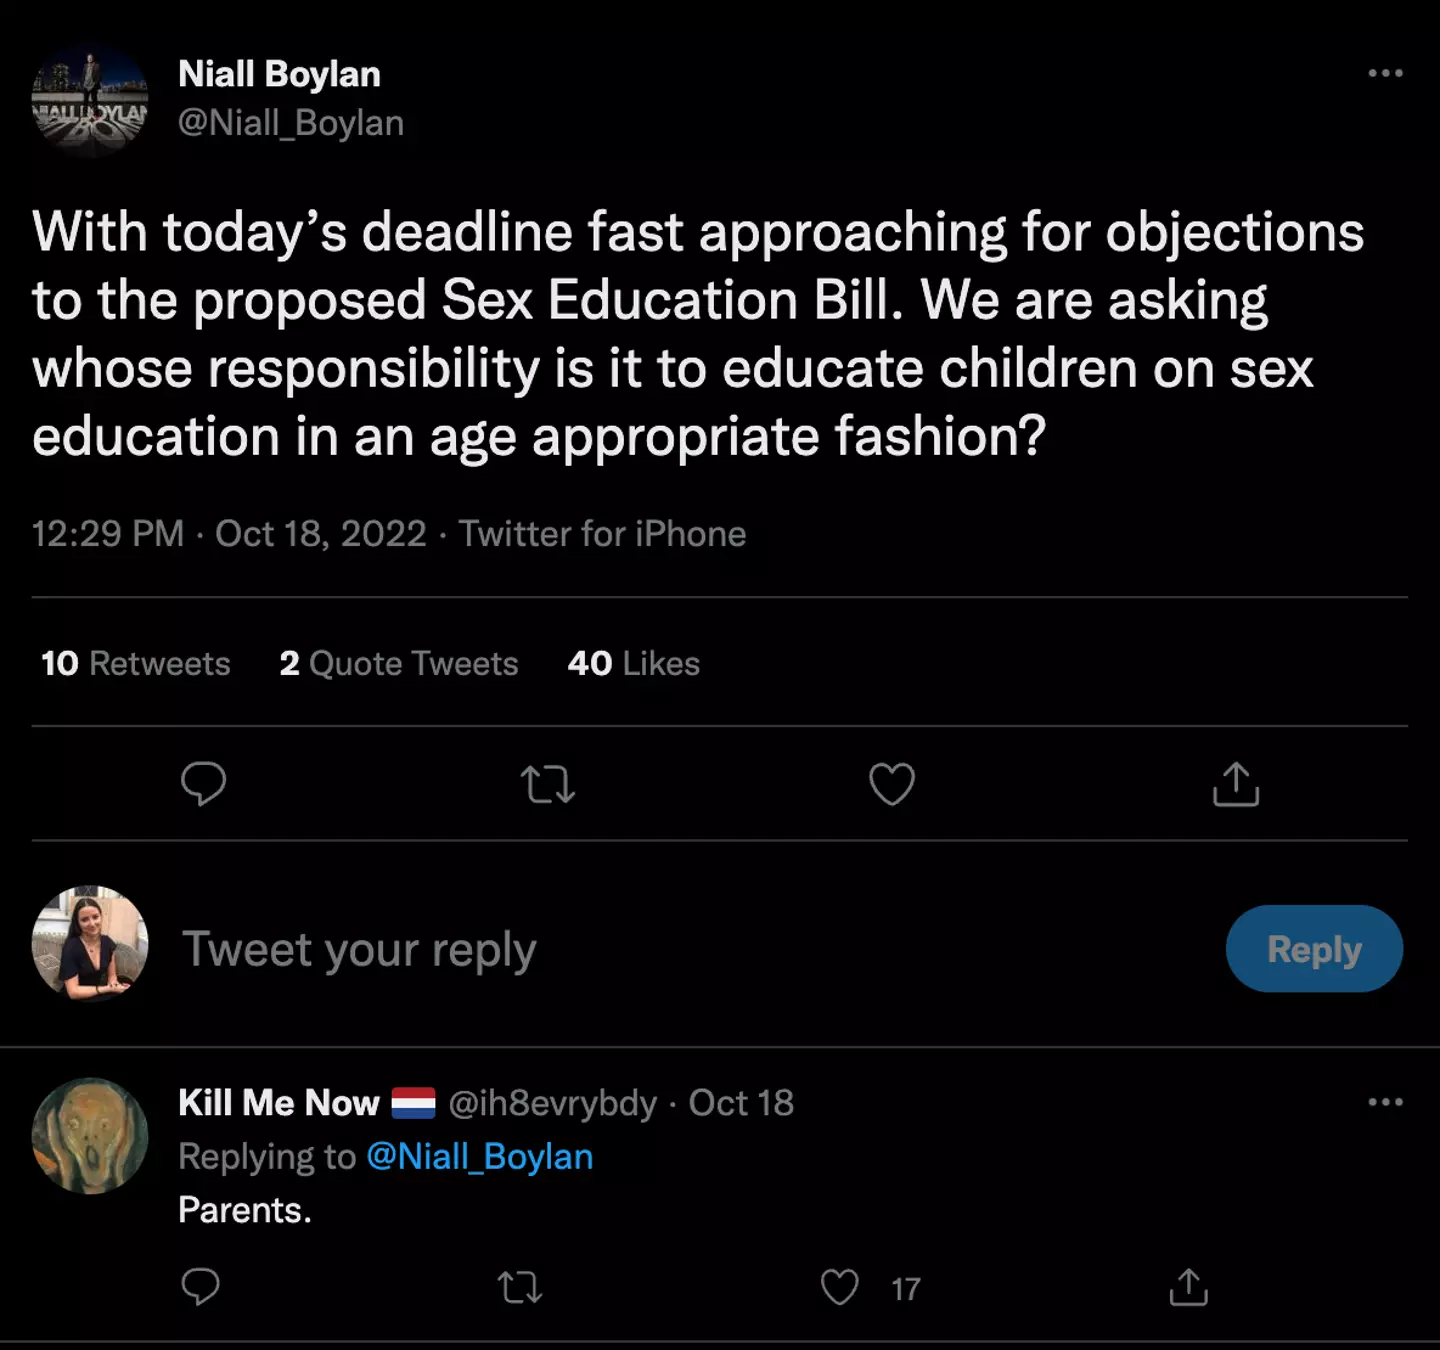Like Niall Boylan's main tweet

coord(891,783)
